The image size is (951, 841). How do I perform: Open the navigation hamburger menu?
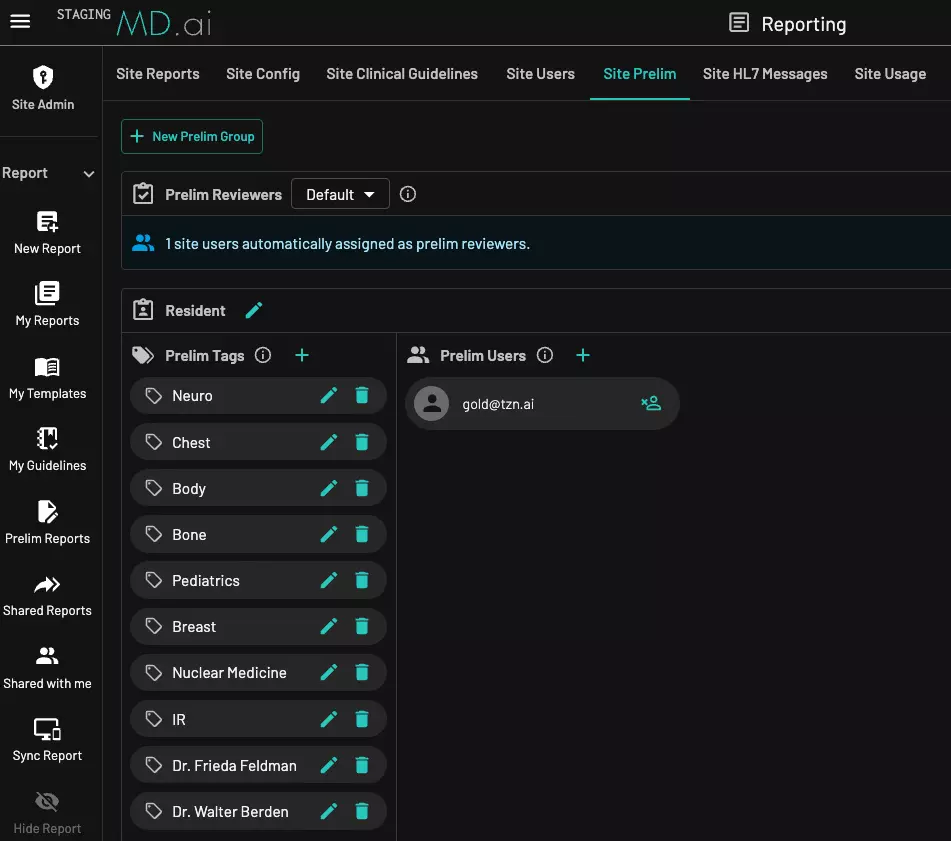[20, 22]
